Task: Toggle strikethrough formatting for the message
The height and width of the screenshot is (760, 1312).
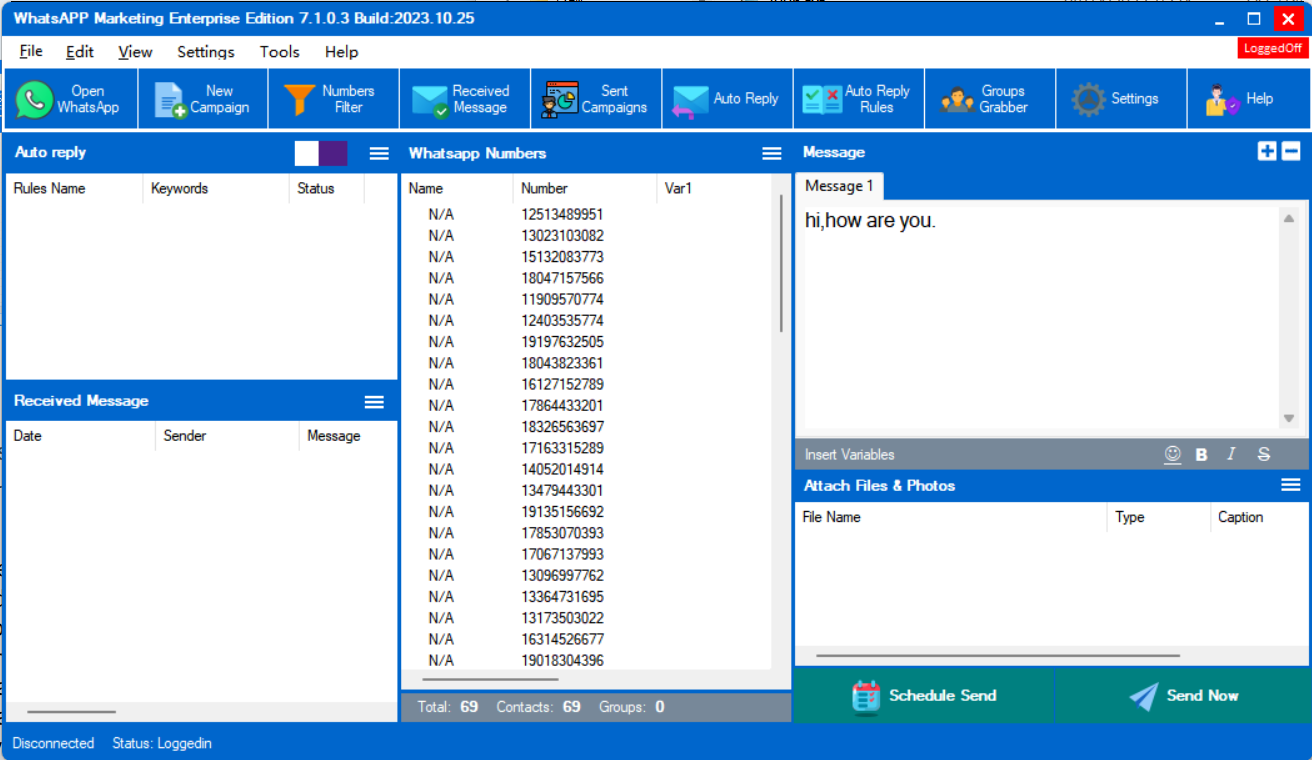Action: point(1263,454)
